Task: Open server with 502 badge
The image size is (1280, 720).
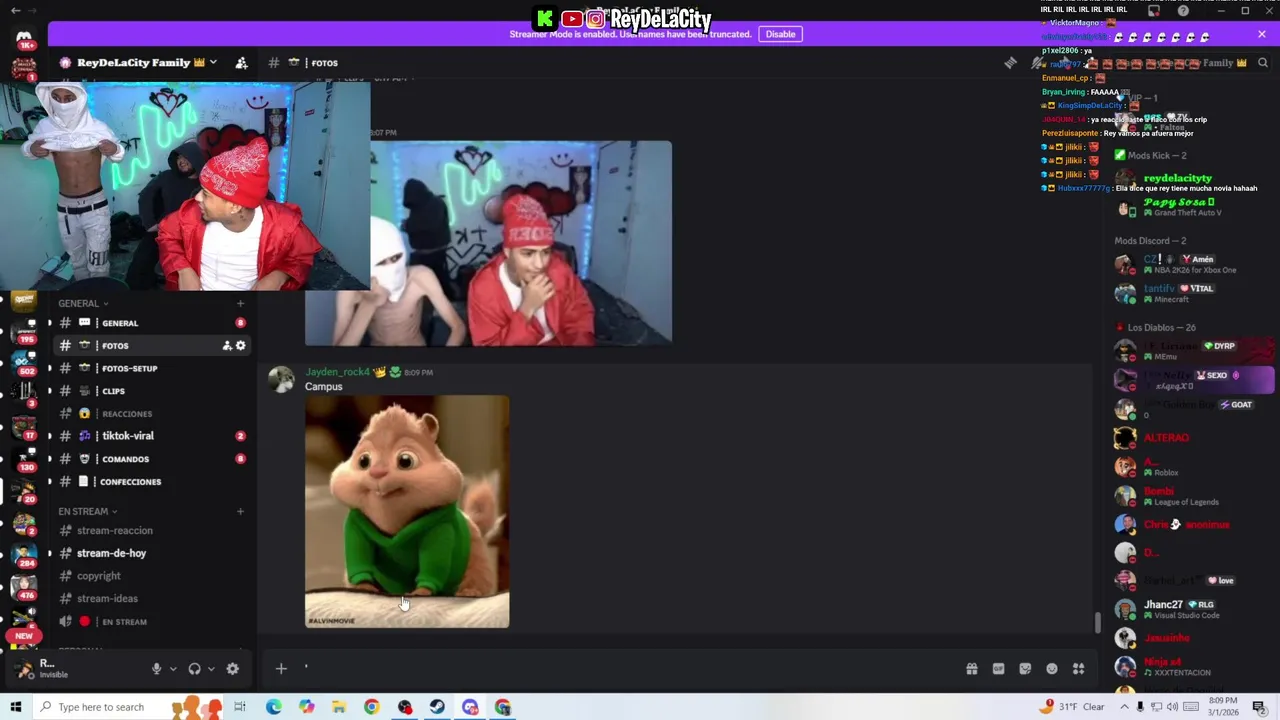Action: coord(24,362)
